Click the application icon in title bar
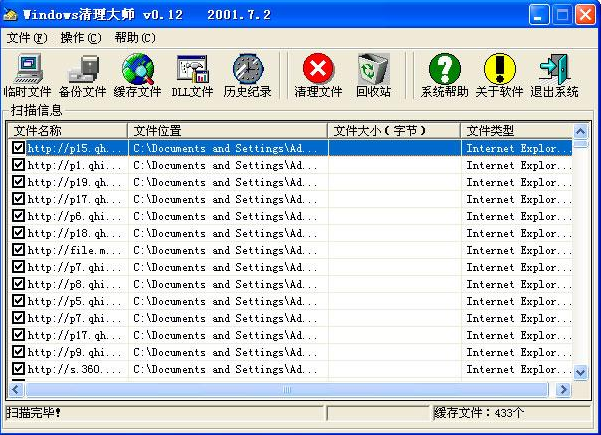601x435 pixels. pos(10,15)
